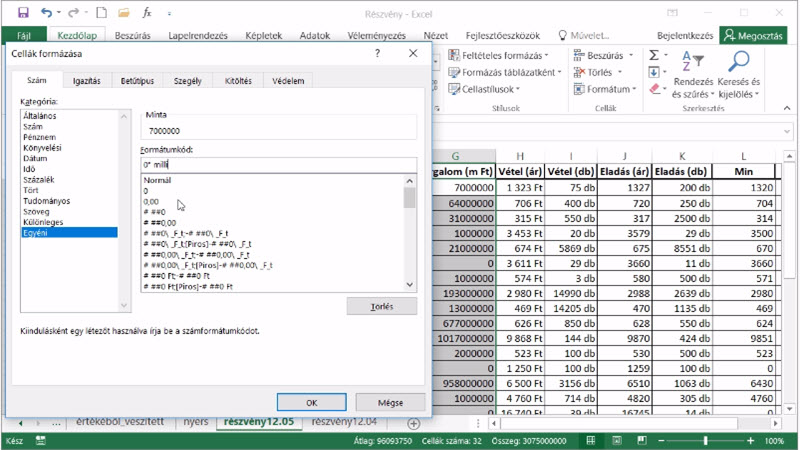Confirm the dialog with OK button

tap(312, 403)
